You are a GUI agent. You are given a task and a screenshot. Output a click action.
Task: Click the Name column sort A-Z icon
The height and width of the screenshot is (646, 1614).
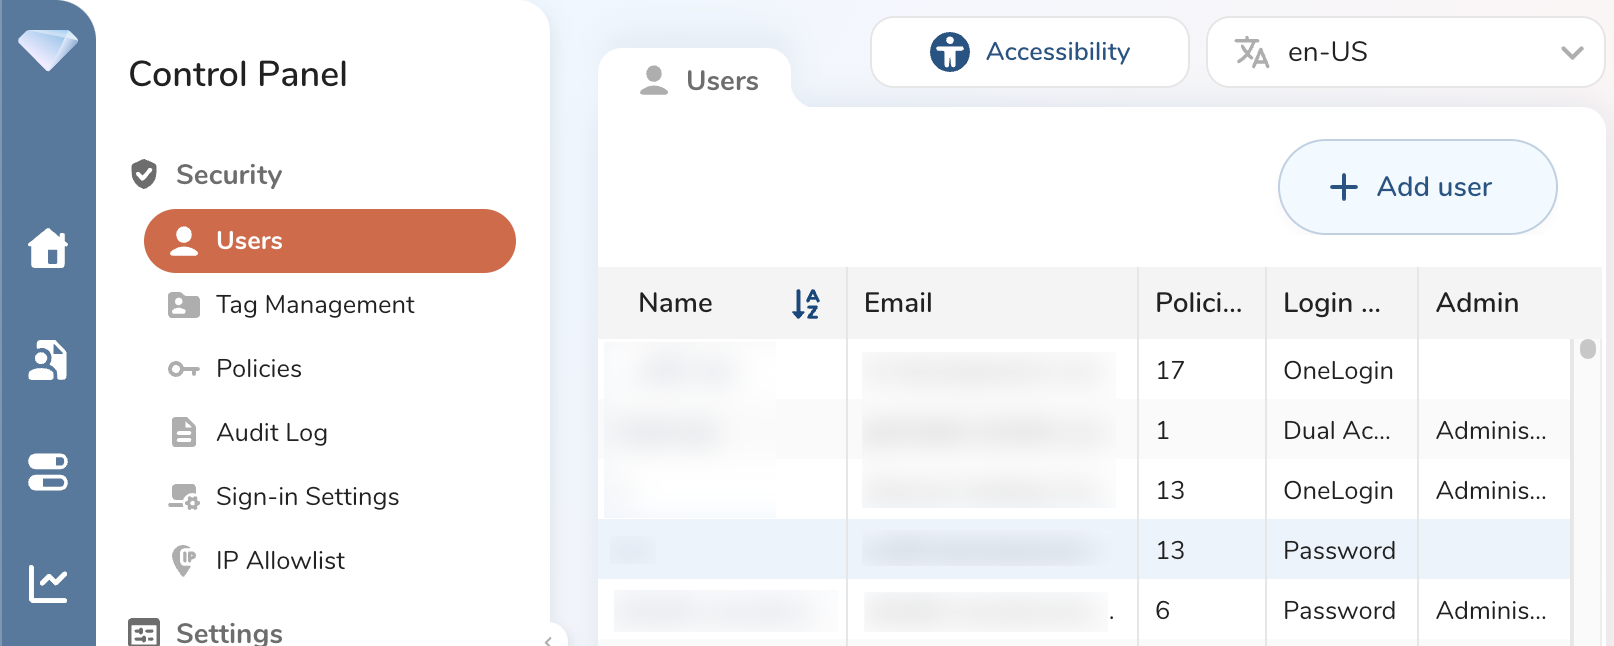(x=805, y=303)
